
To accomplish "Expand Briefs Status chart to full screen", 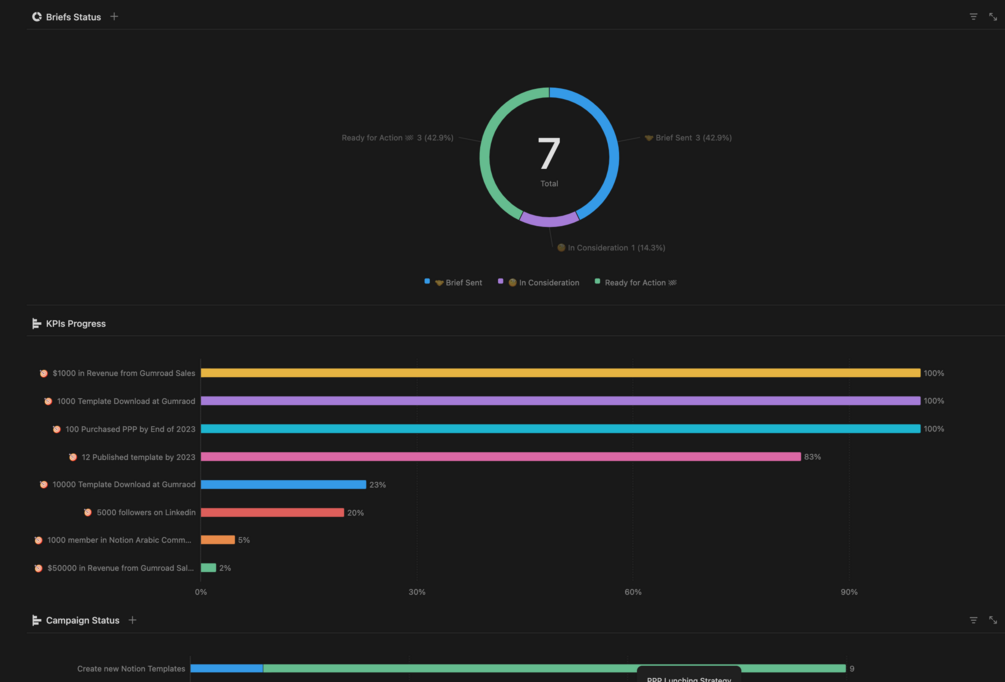I will coord(993,17).
